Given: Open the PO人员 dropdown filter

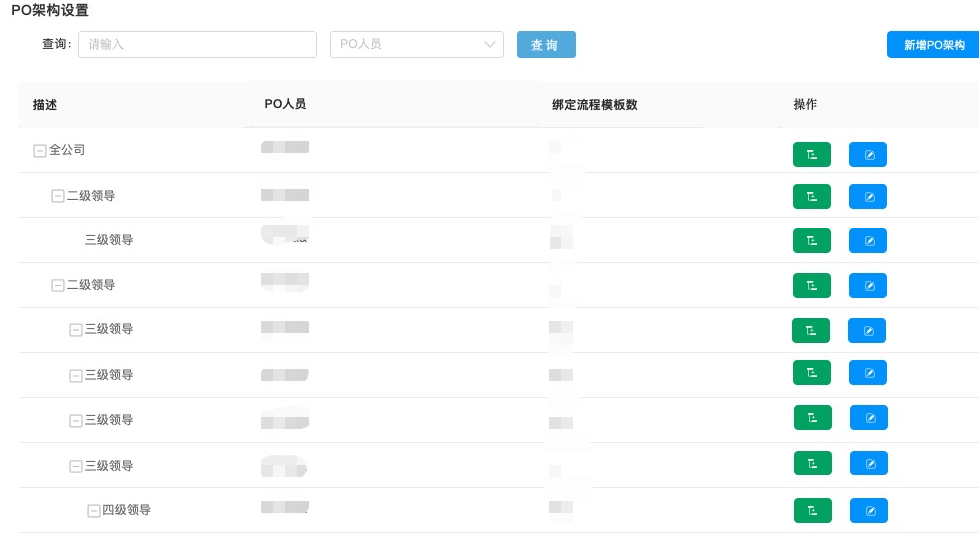Looking at the screenshot, I should pyautogui.click(x=417, y=44).
